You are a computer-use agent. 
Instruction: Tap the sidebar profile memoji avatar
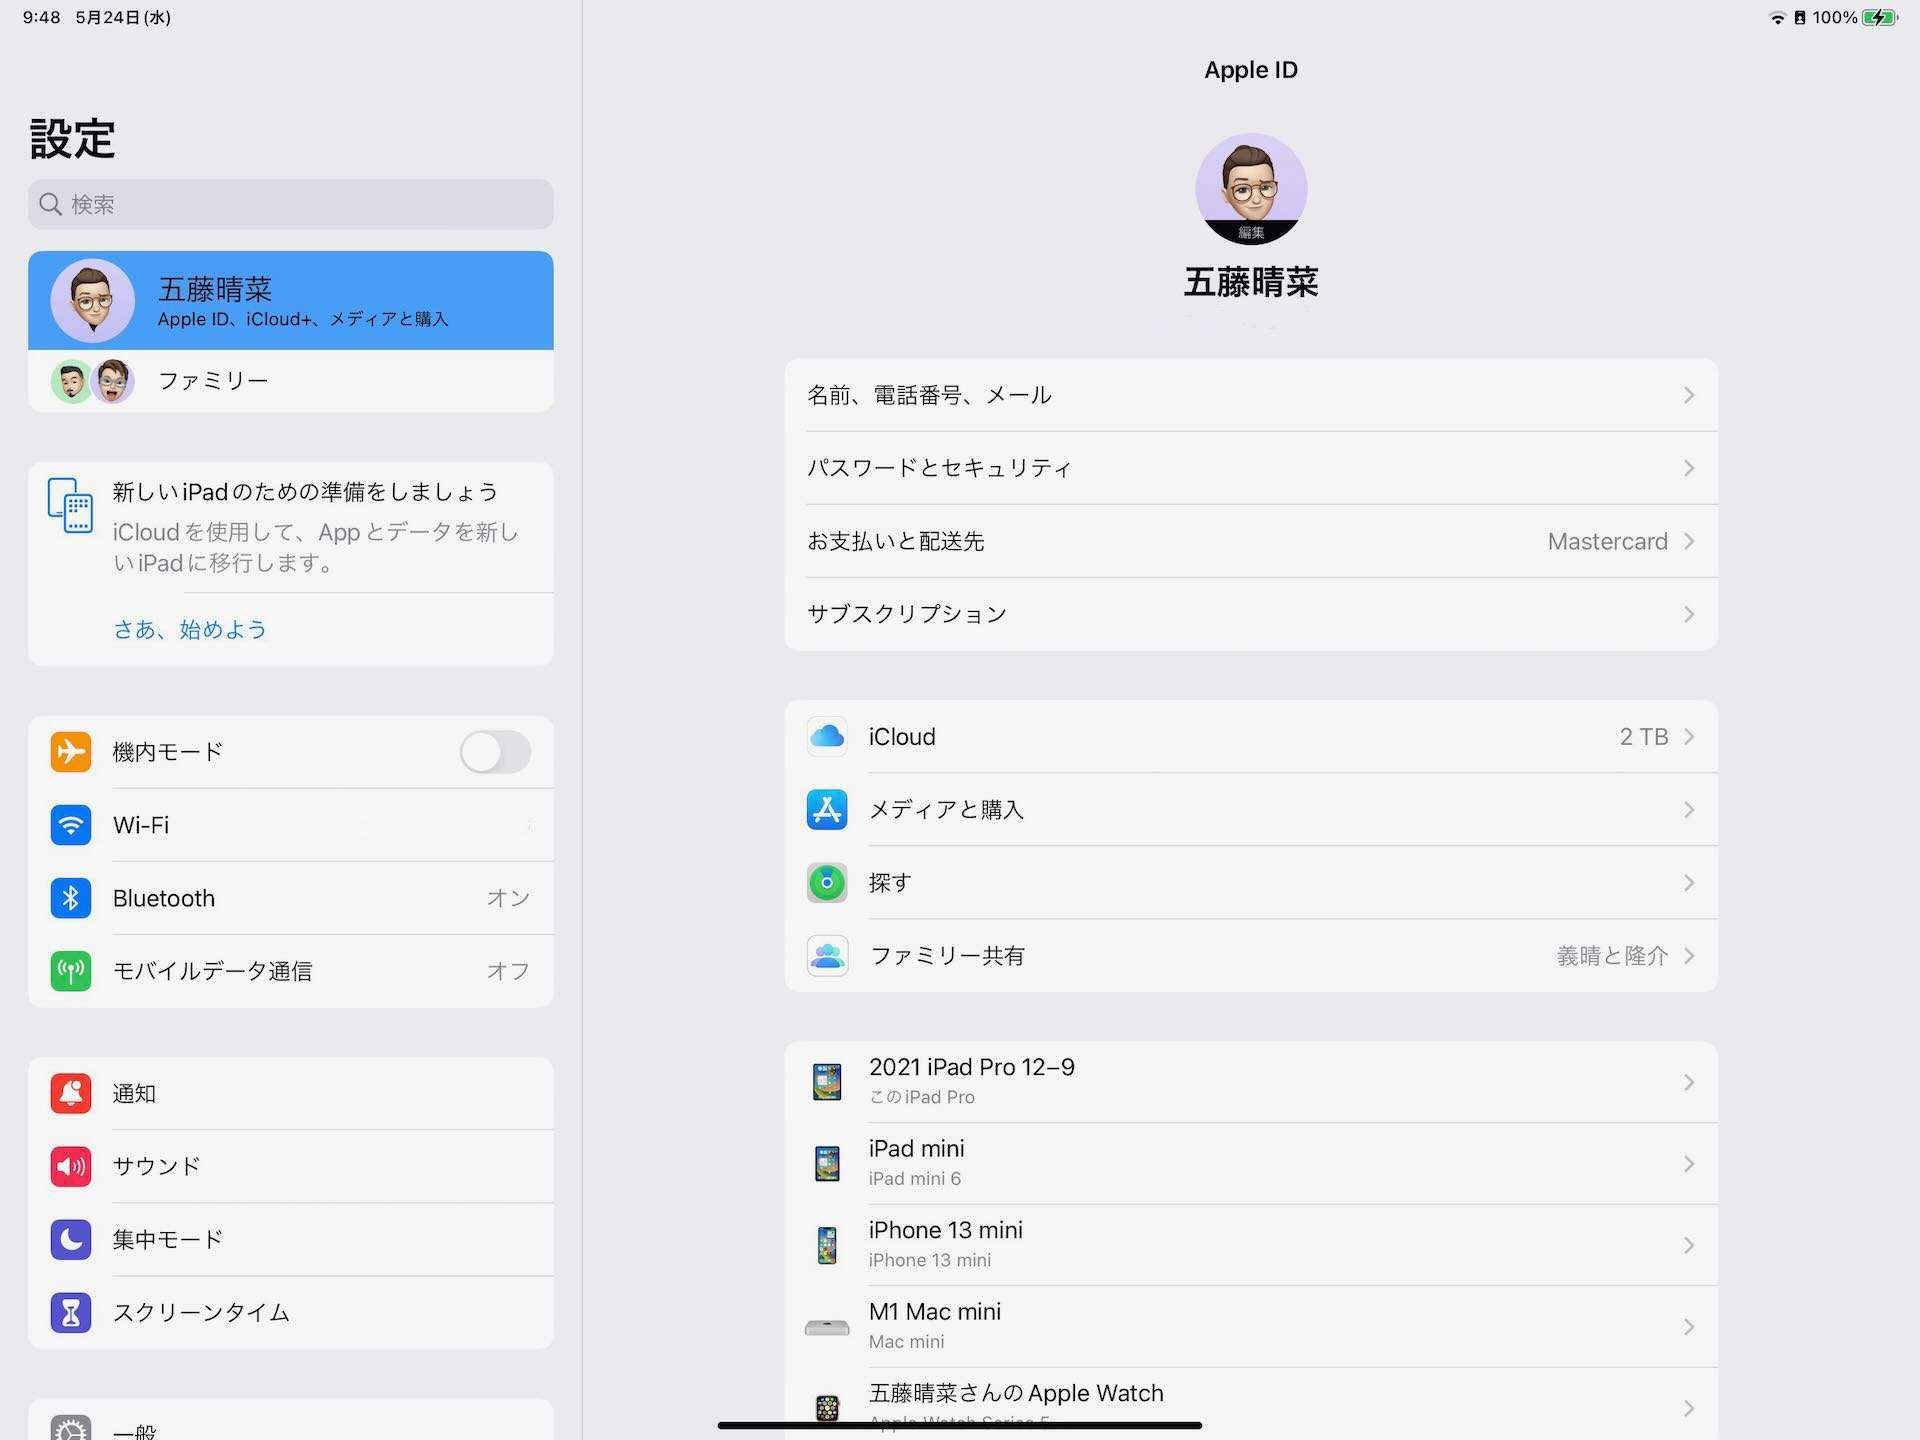[x=93, y=300]
